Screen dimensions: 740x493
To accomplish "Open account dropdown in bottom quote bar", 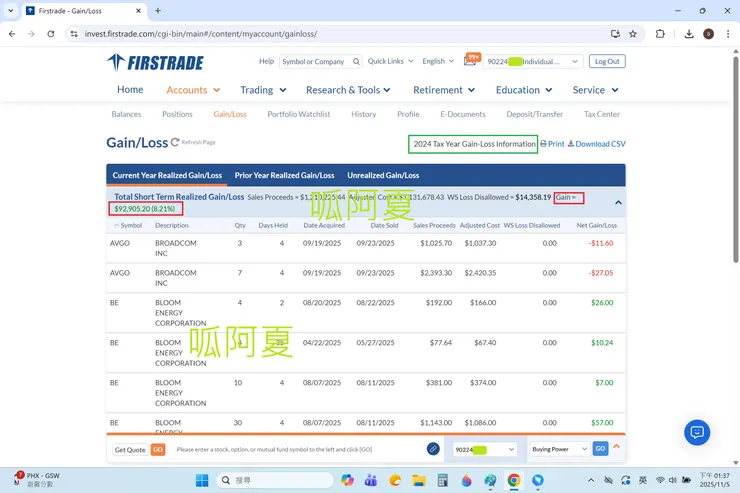I will point(485,450).
